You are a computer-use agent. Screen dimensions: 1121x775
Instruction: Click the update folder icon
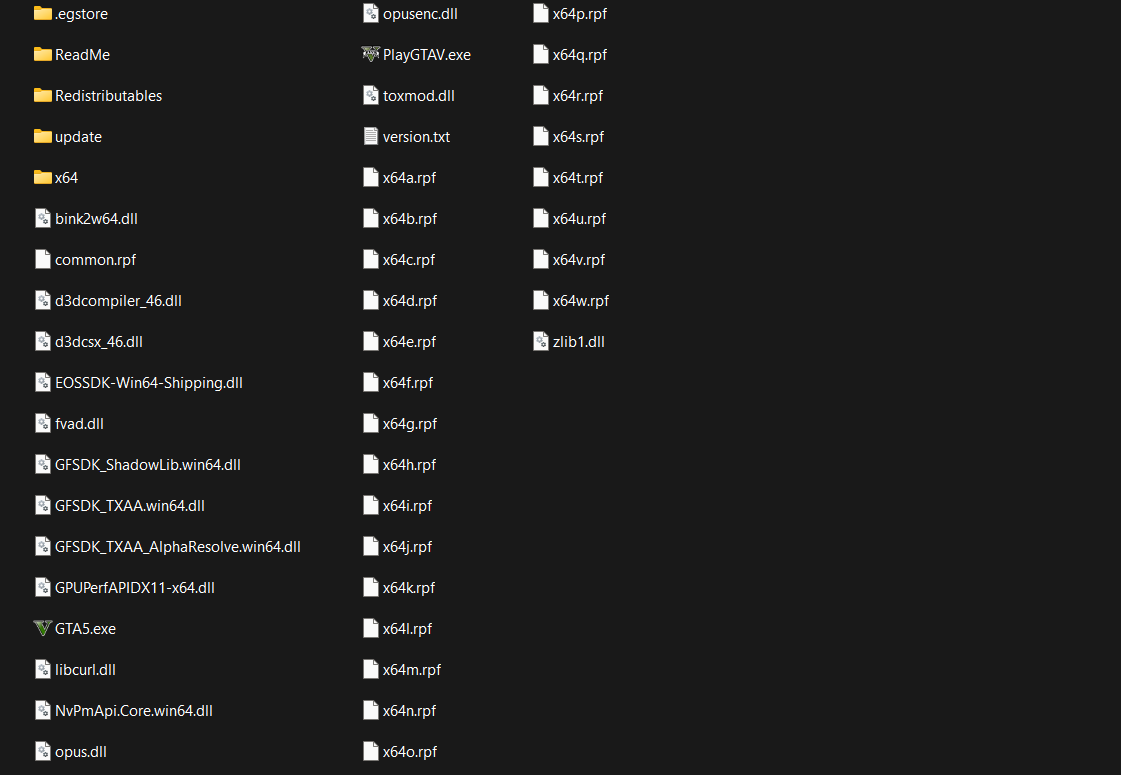43,137
